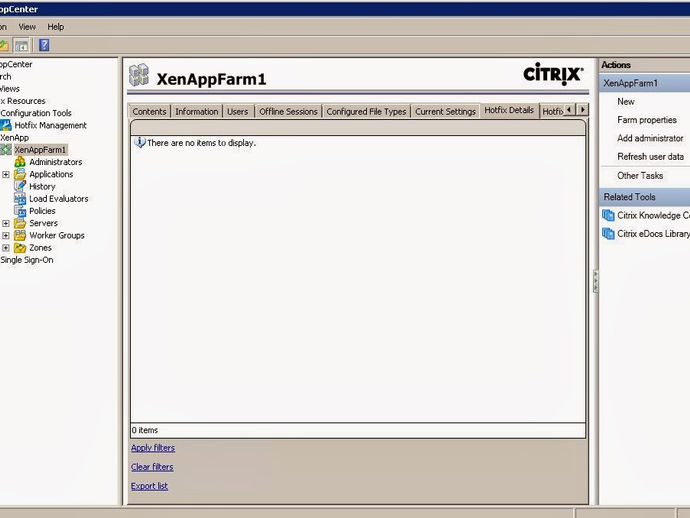
Task: Open the Help menu
Action: (x=56, y=27)
